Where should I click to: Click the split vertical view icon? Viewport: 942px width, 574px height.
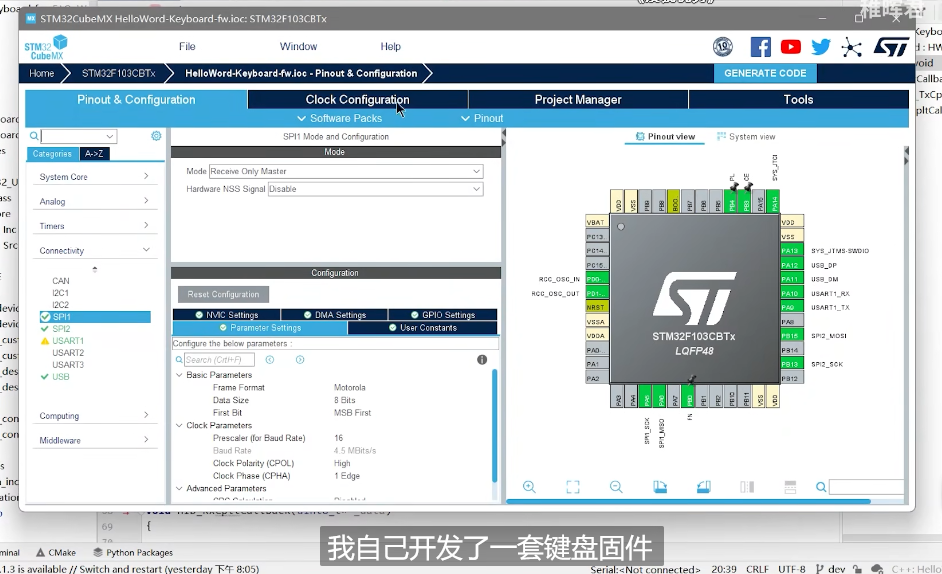tap(747, 487)
